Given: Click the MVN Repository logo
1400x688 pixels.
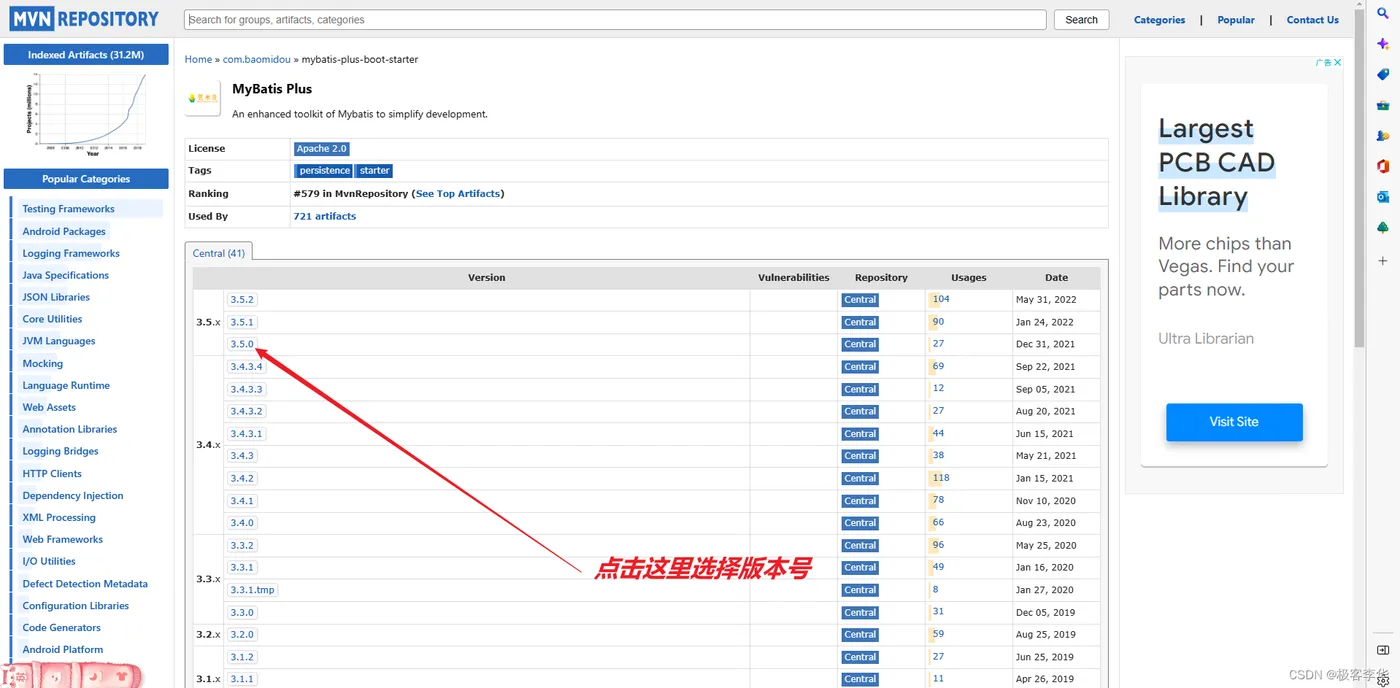Looking at the screenshot, I should [x=85, y=18].
